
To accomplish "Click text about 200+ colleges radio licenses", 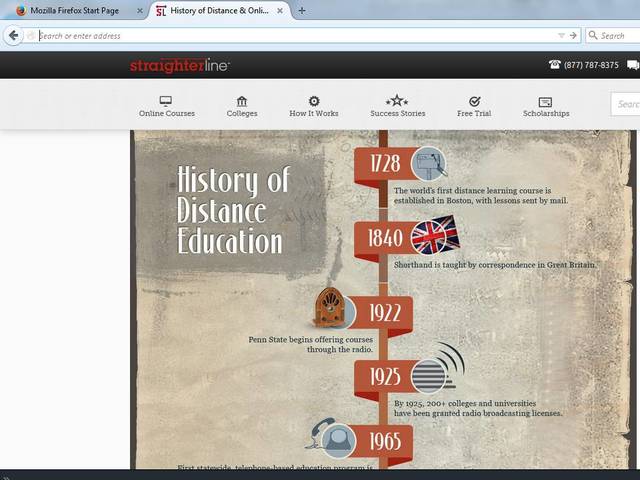I will 478,408.
